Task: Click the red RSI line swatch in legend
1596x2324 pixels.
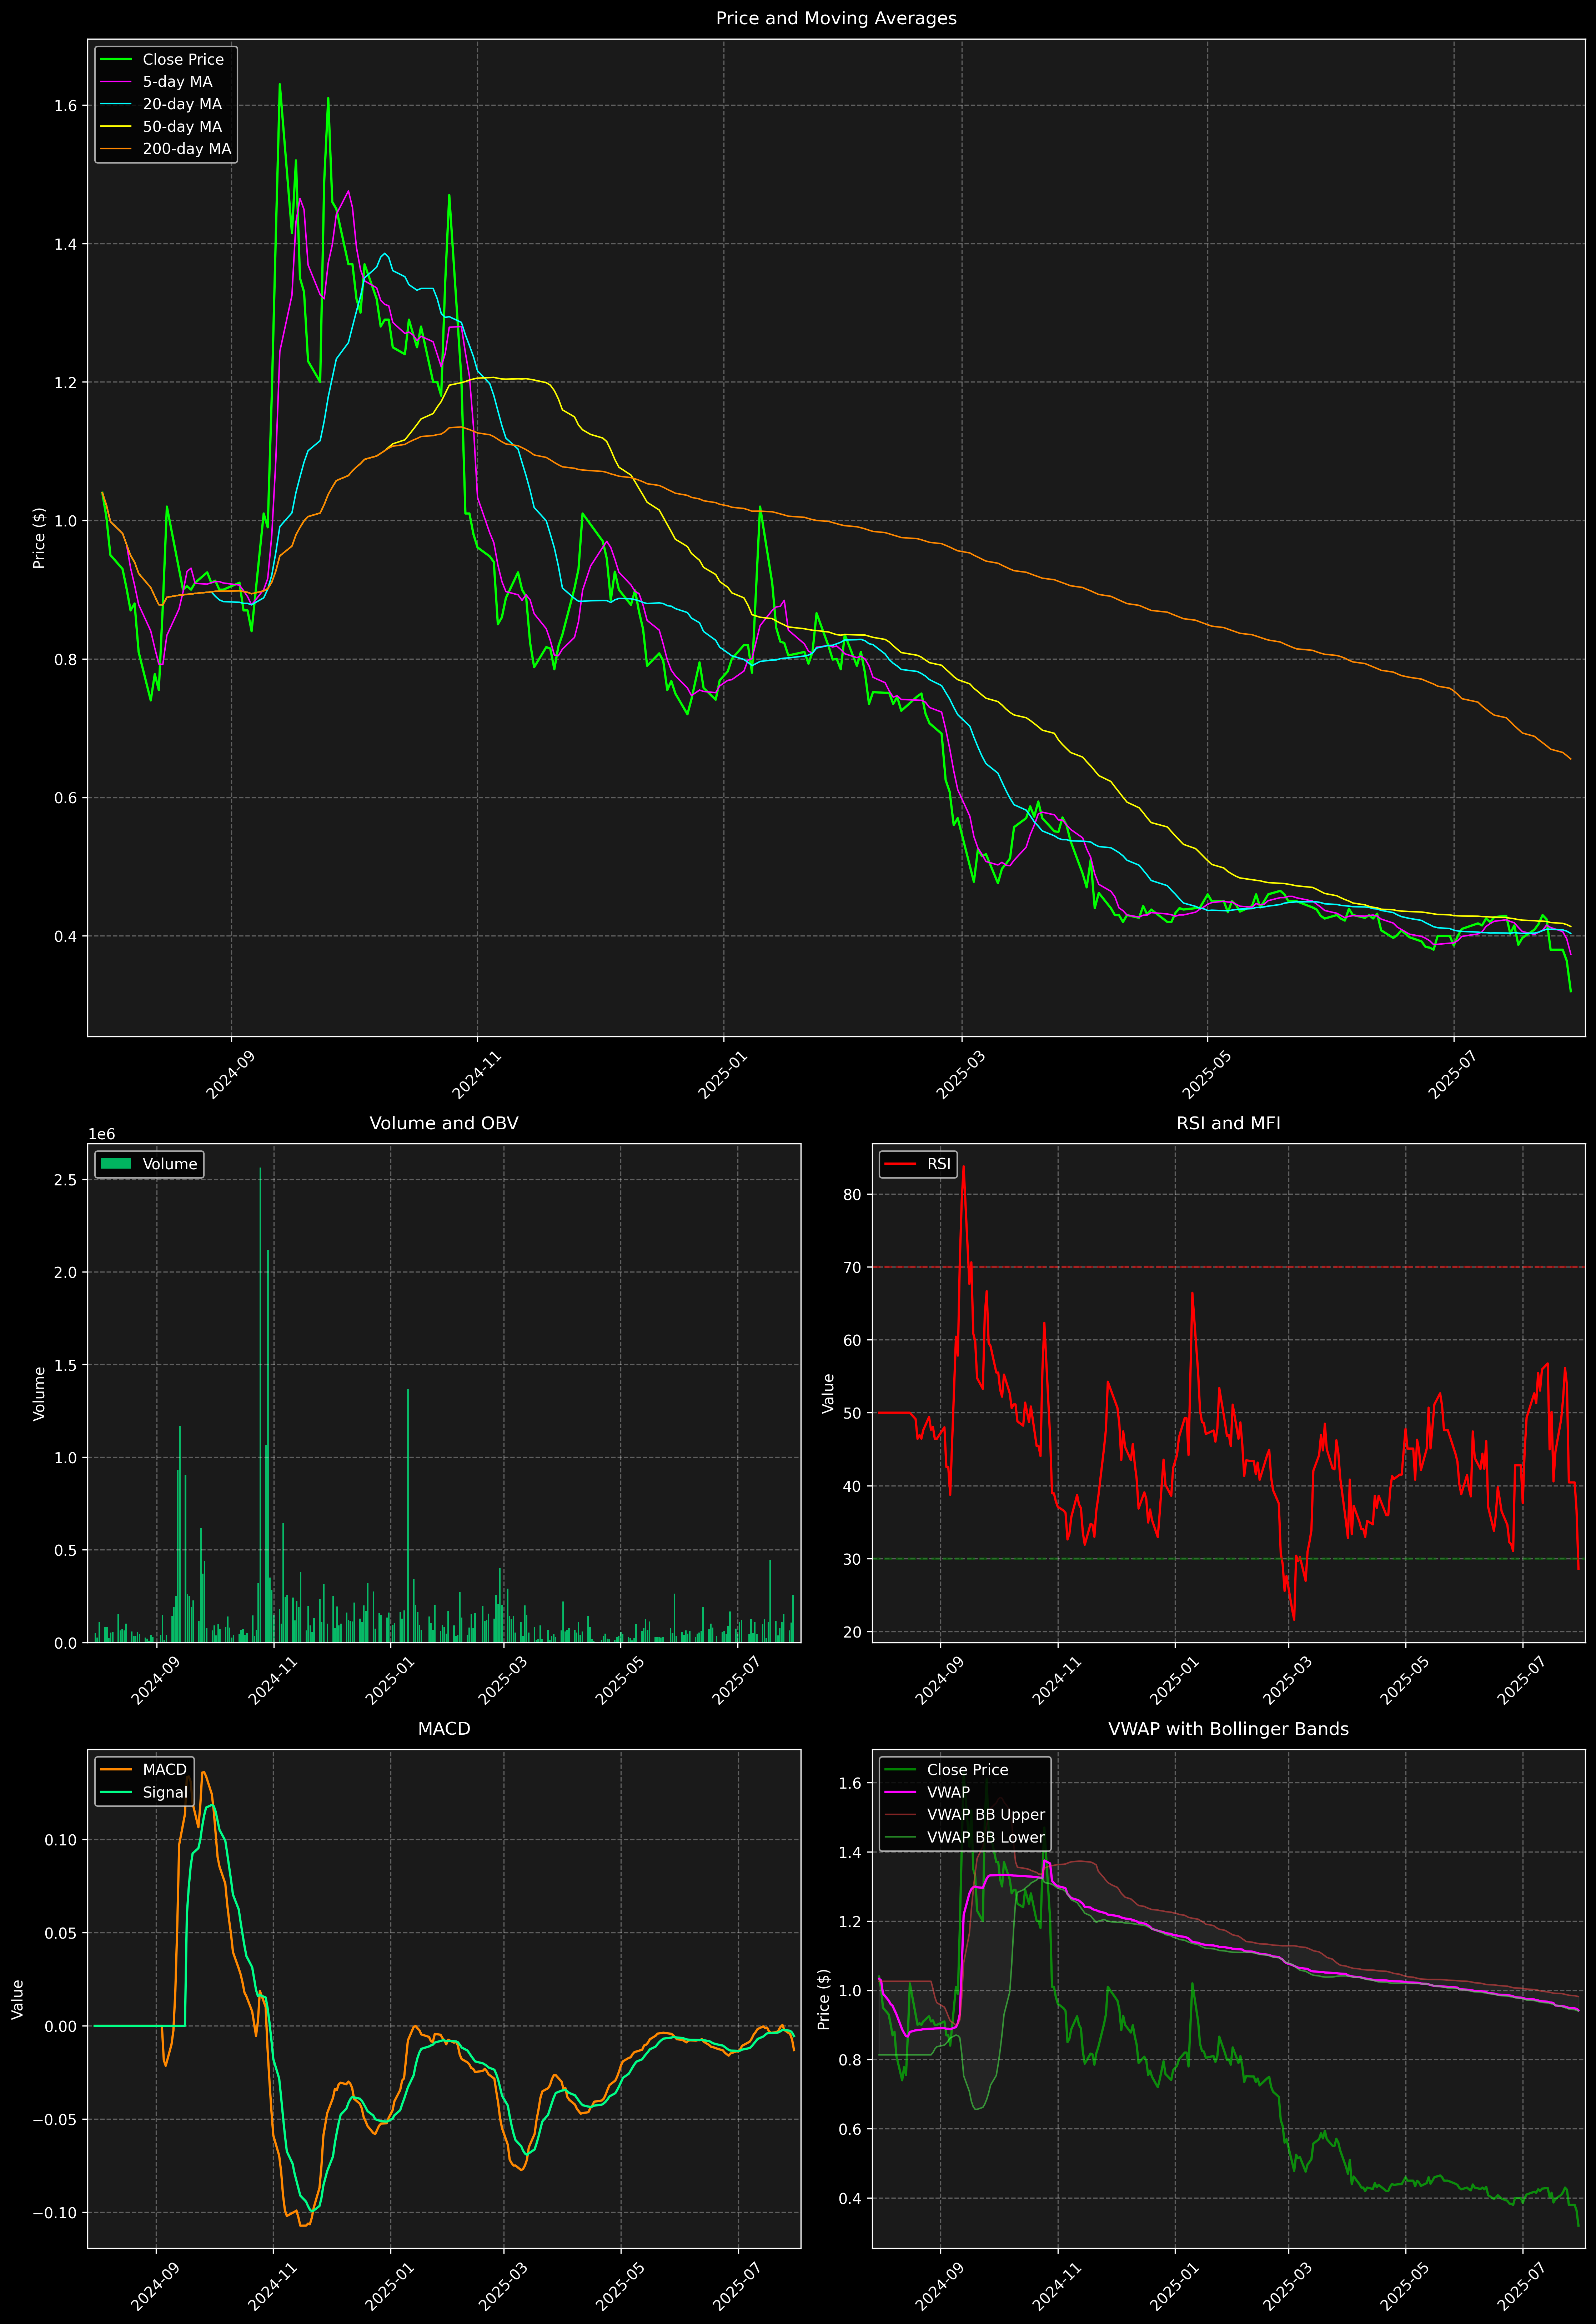Action: [x=901, y=1164]
